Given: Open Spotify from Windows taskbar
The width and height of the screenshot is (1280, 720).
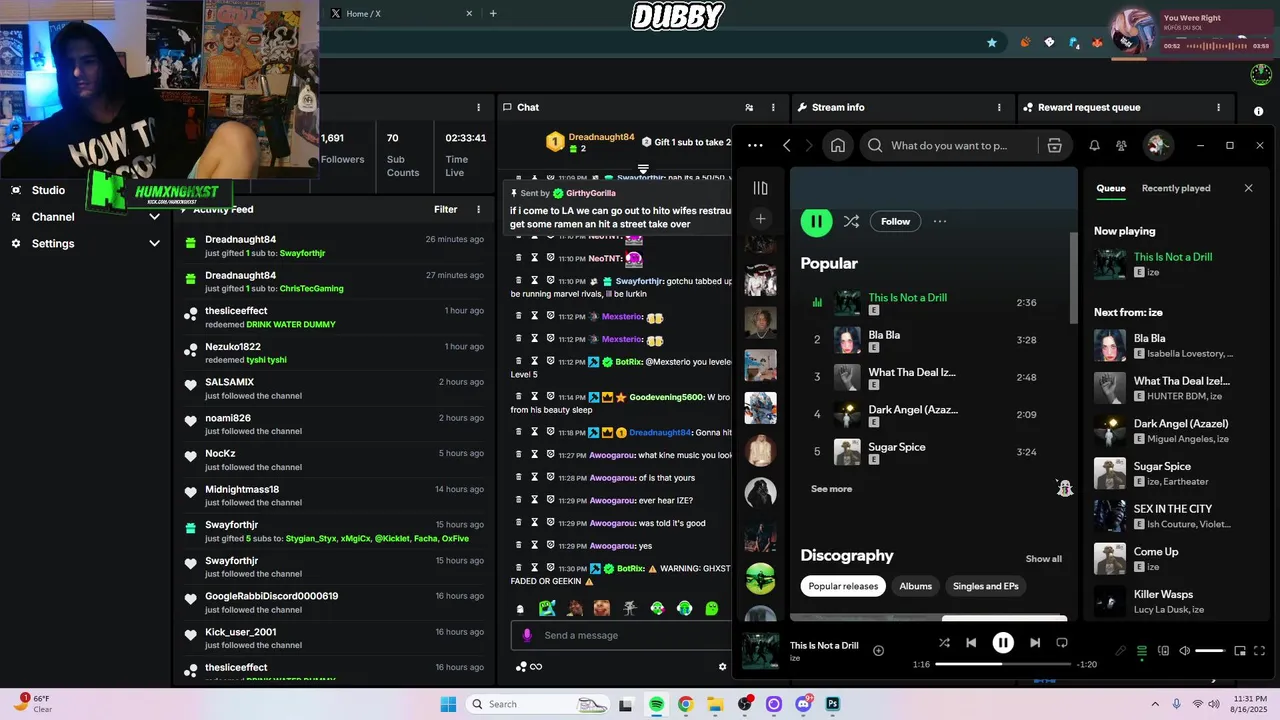Looking at the screenshot, I should [x=656, y=704].
